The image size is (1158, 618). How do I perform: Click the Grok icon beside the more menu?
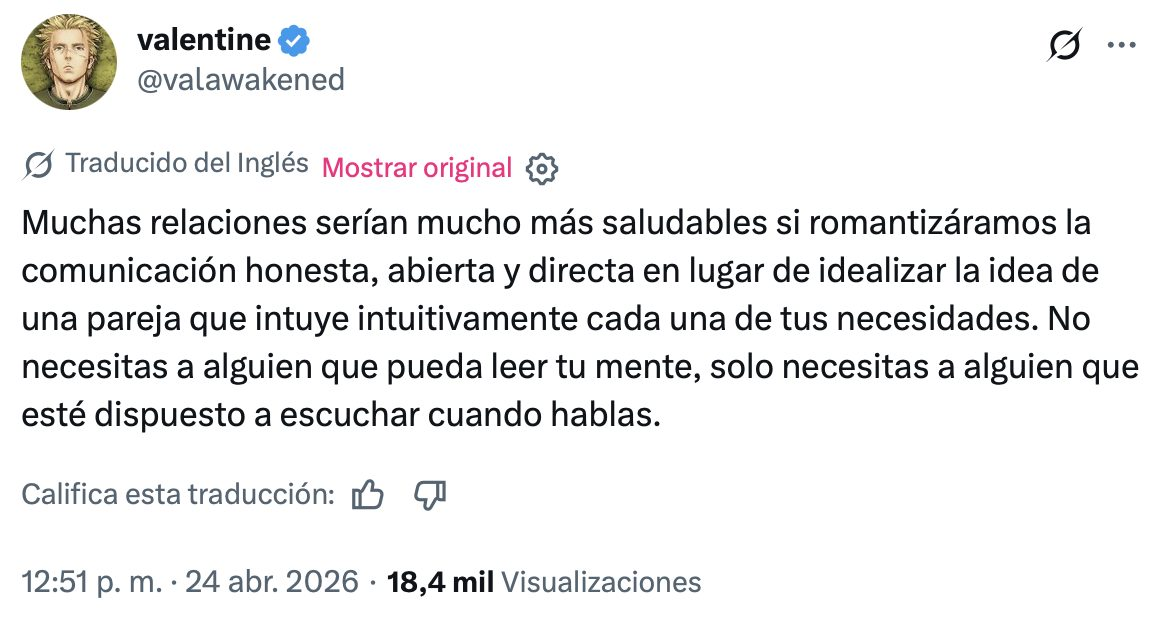(x=1067, y=46)
